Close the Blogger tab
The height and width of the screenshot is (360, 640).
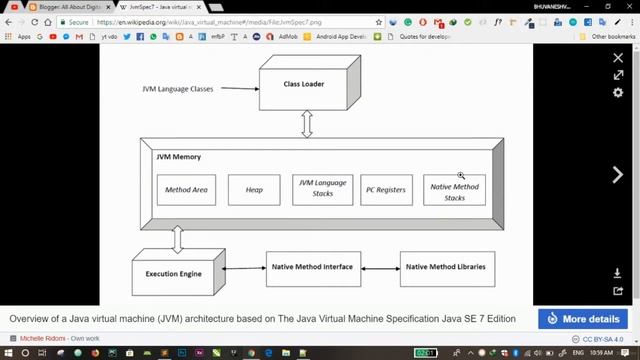point(108,7)
